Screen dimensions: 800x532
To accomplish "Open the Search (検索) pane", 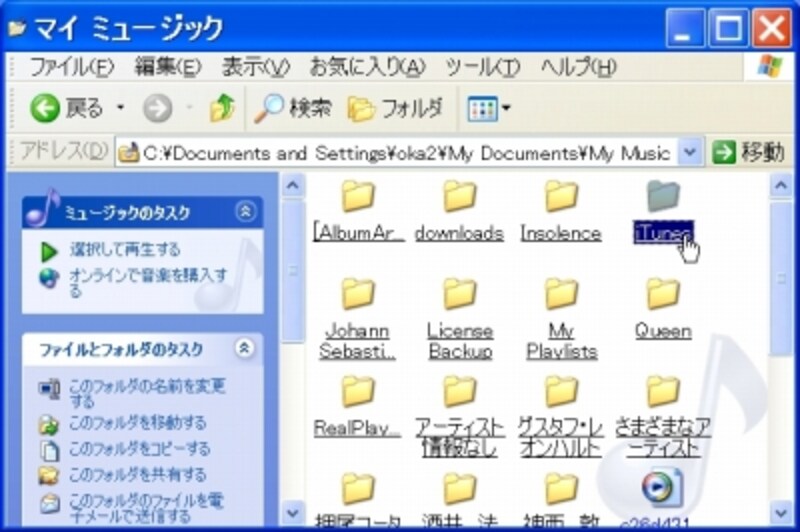I will click(x=292, y=108).
